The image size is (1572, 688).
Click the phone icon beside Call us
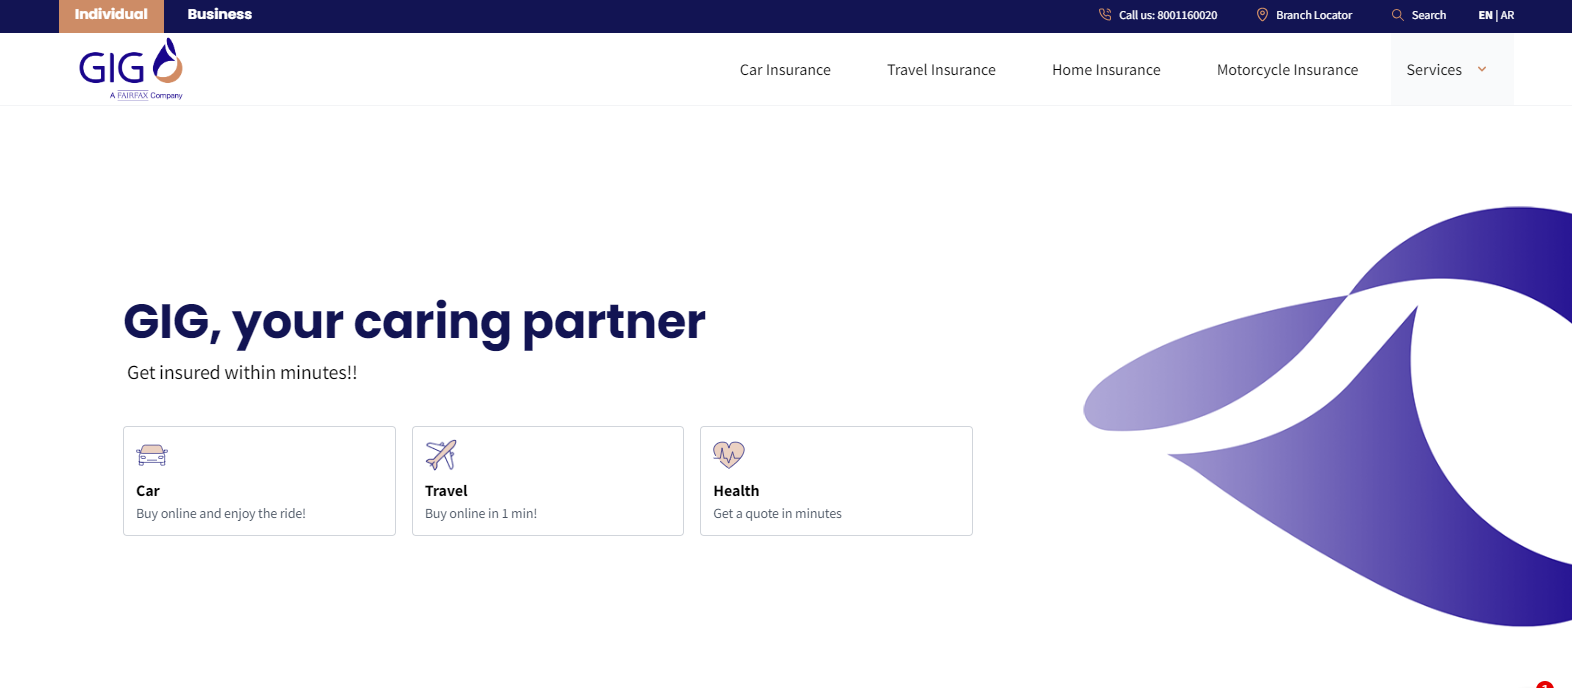point(1105,15)
